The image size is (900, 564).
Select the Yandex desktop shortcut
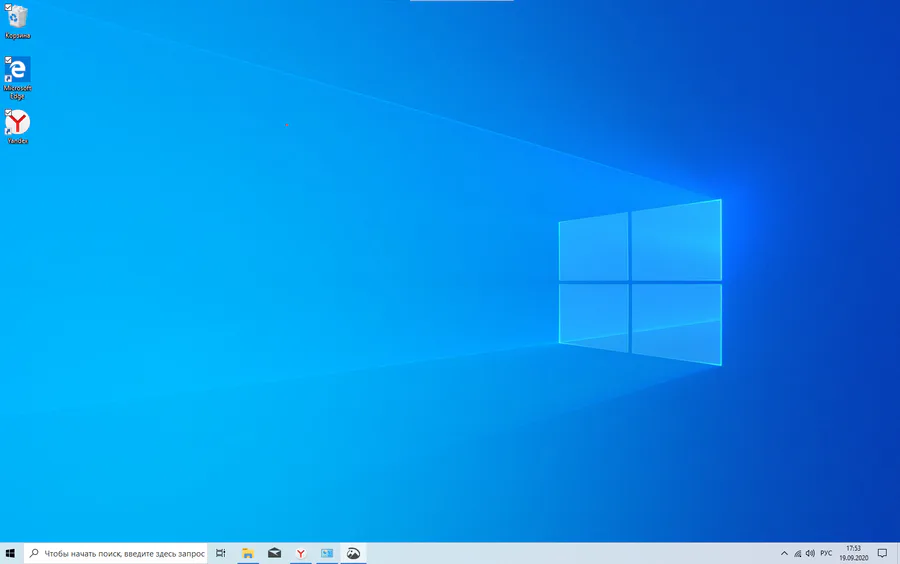pyautogui.click(x=17, y=127)
